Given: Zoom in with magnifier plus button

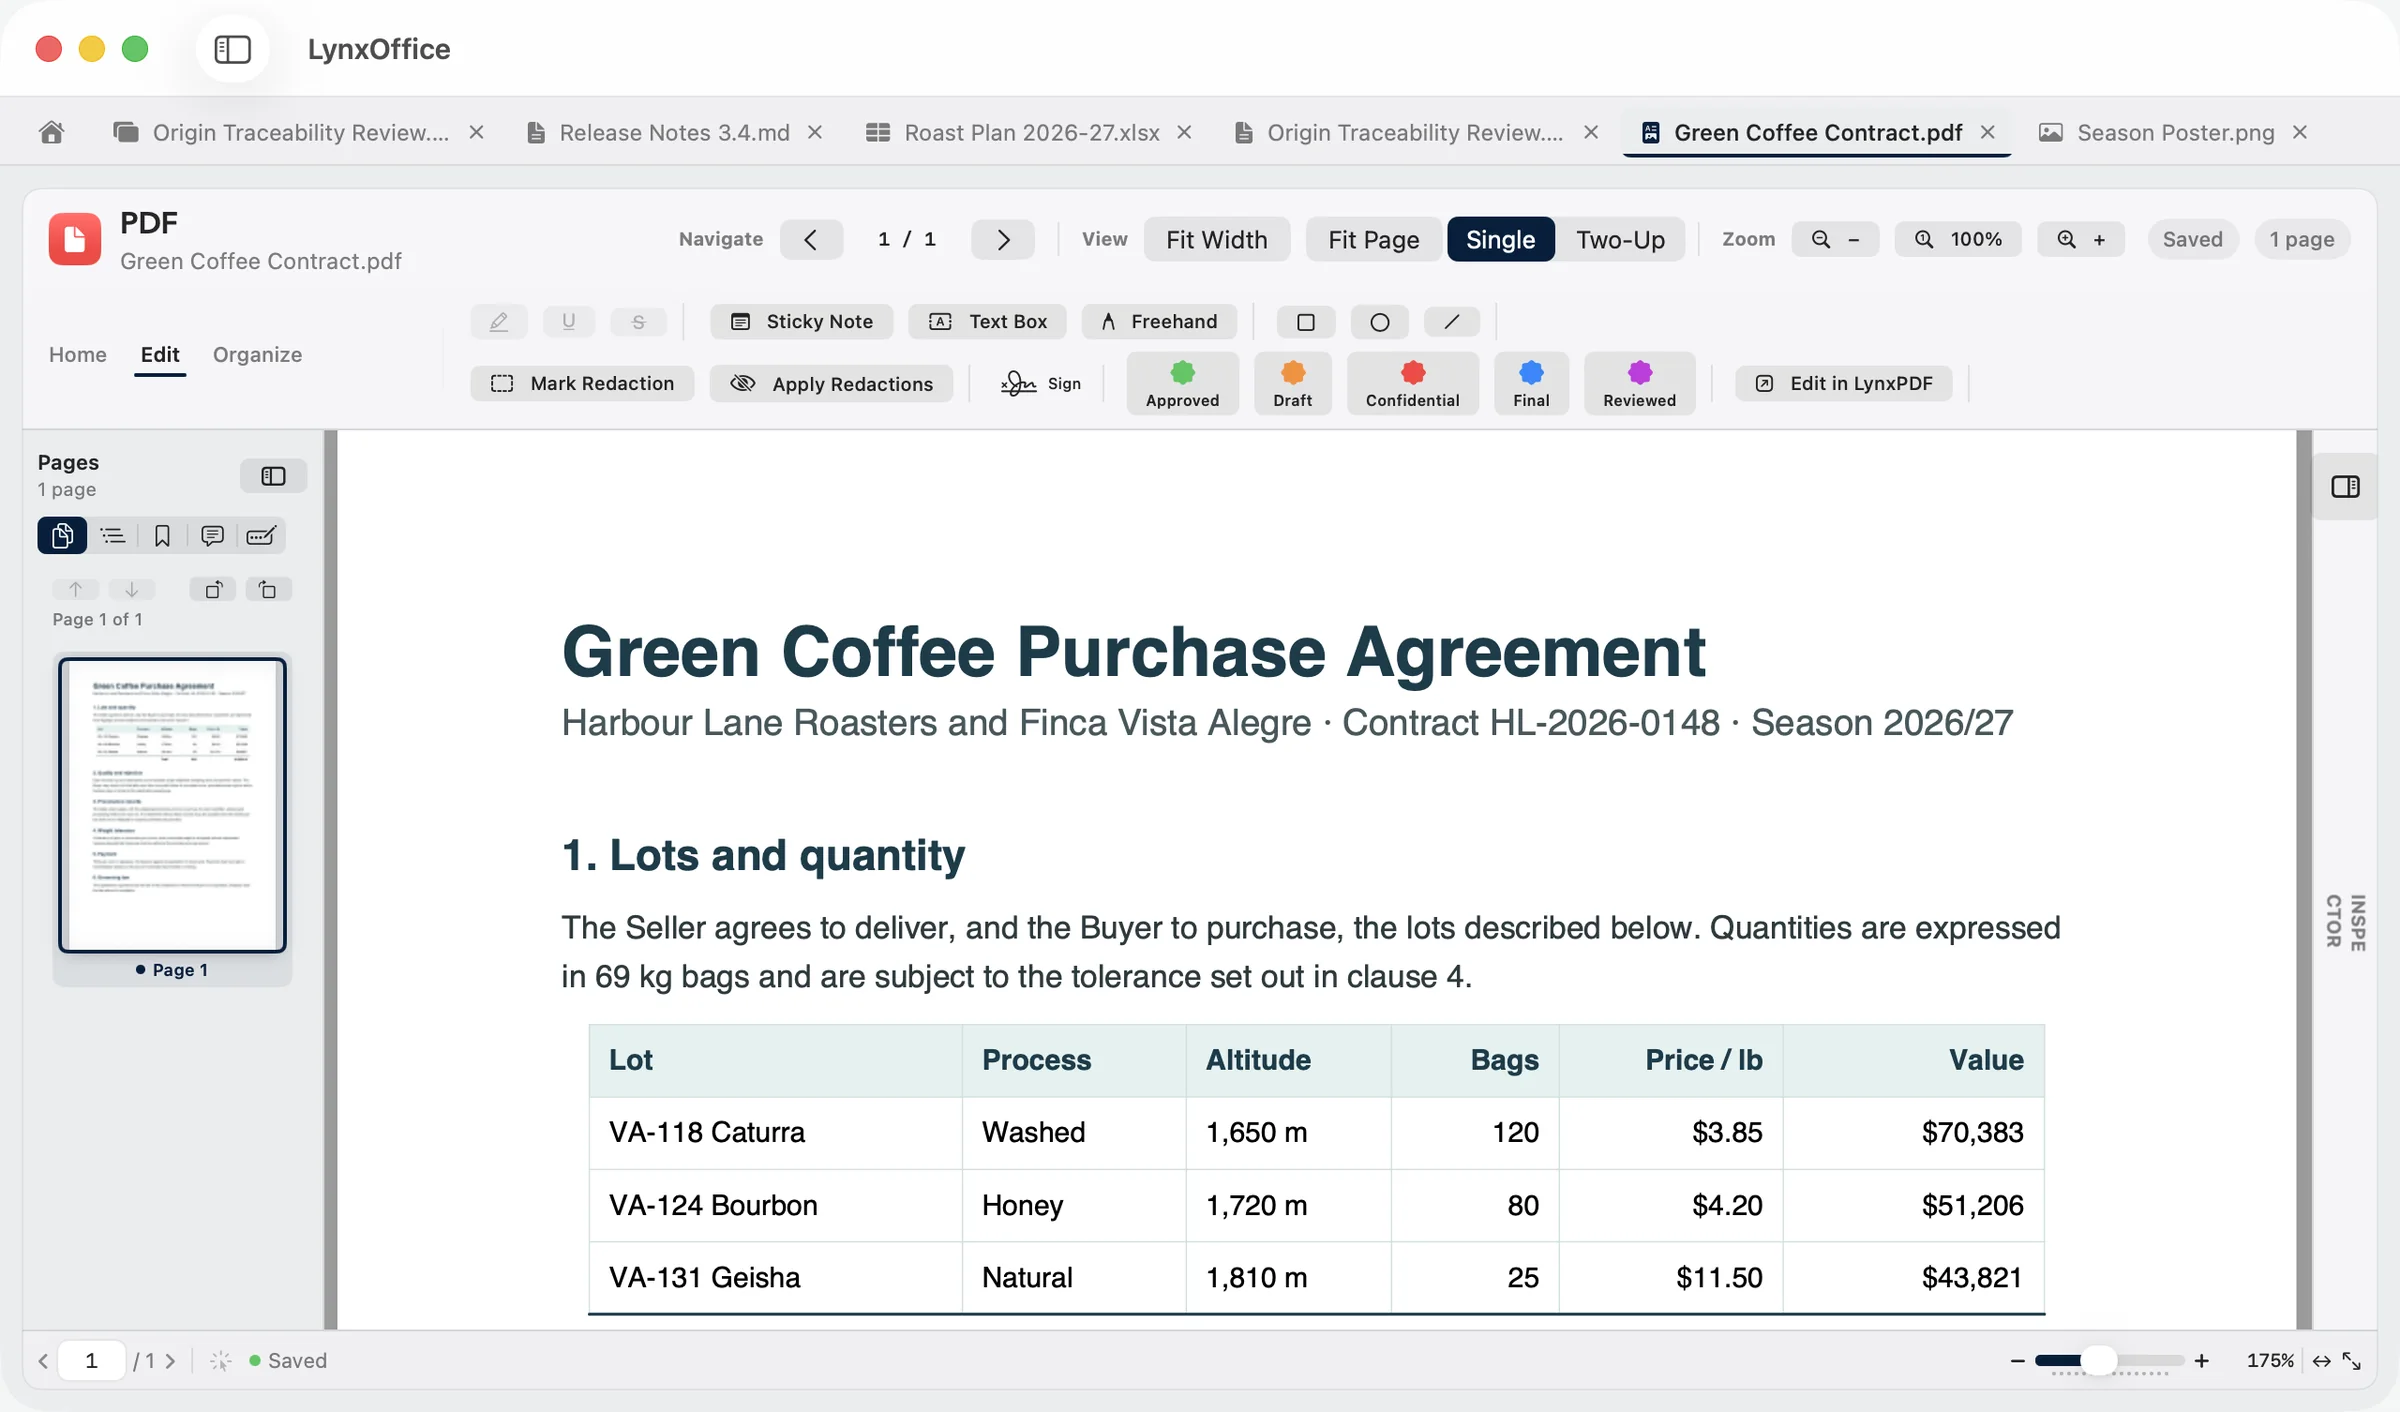Looking at the screenshot, I should (2081, 239).
